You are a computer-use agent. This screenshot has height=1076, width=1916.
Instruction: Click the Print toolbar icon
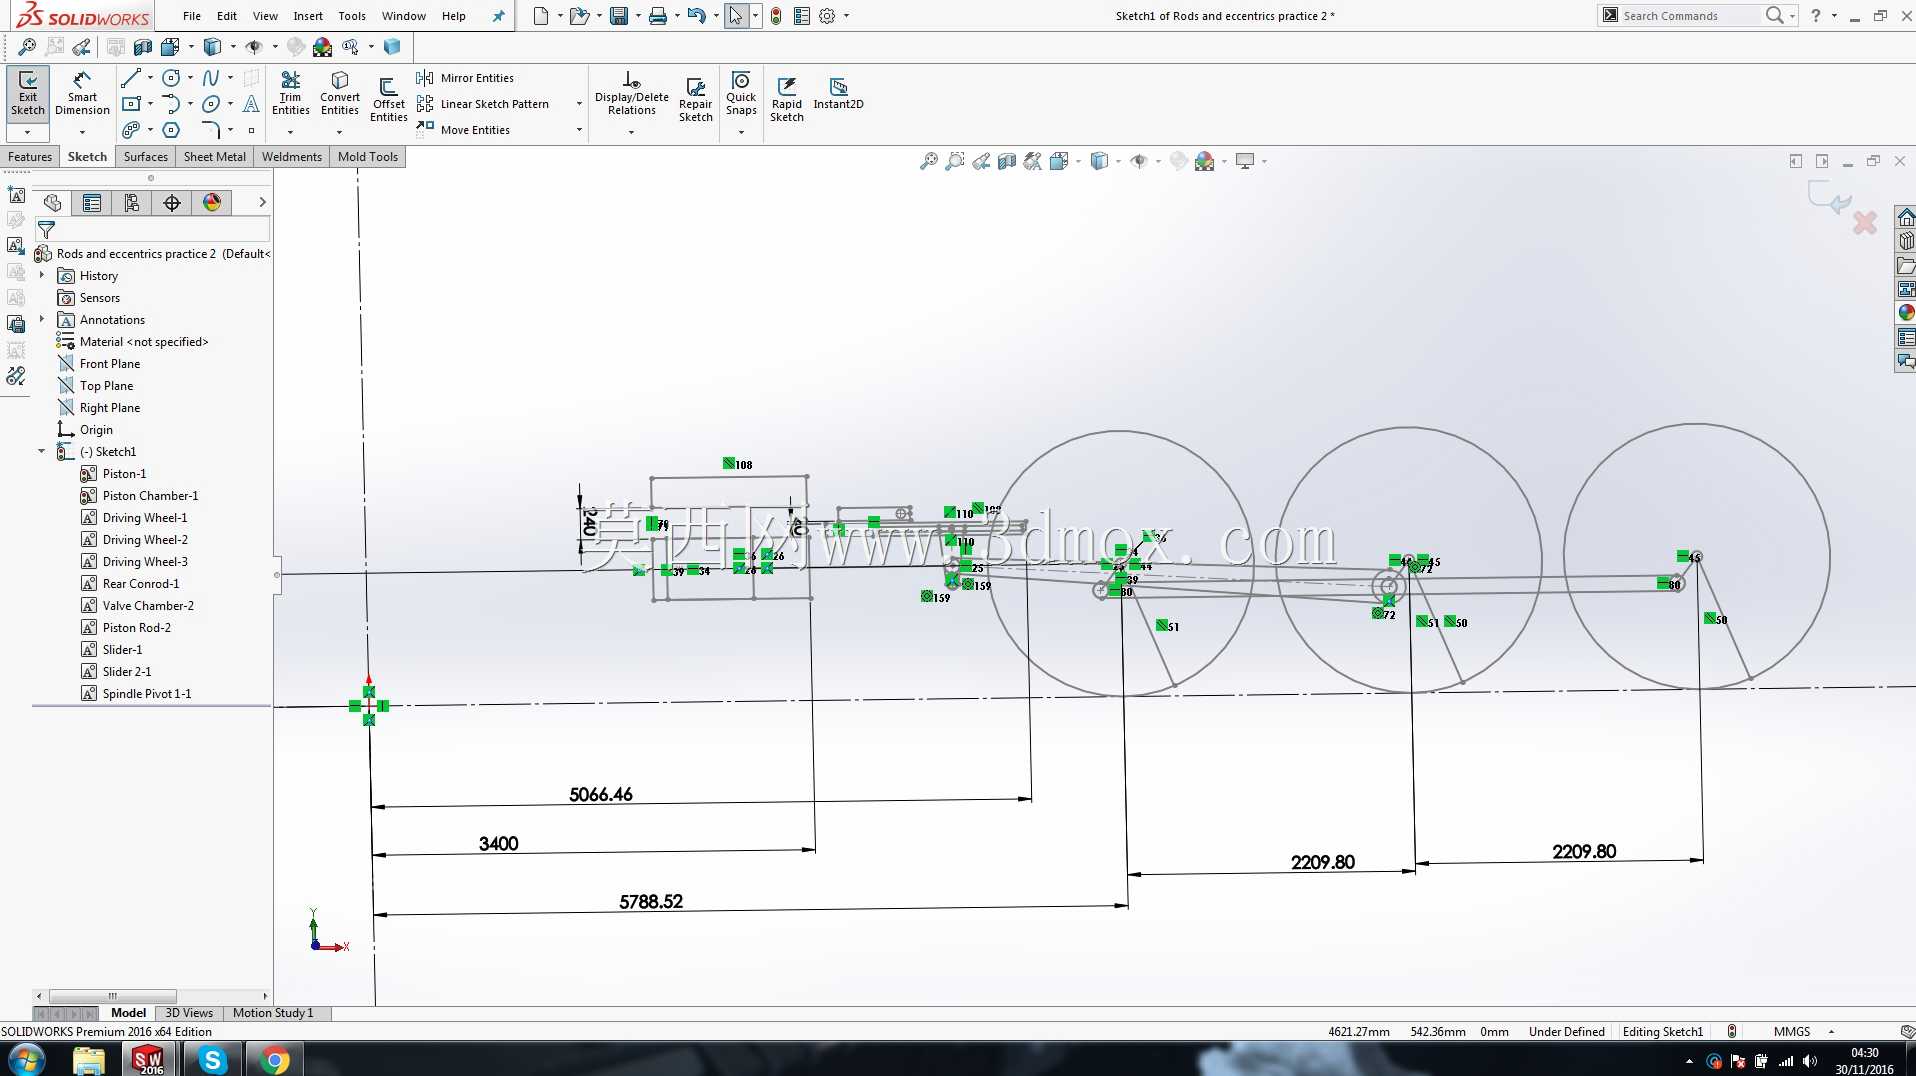click(x=657, y=16)
